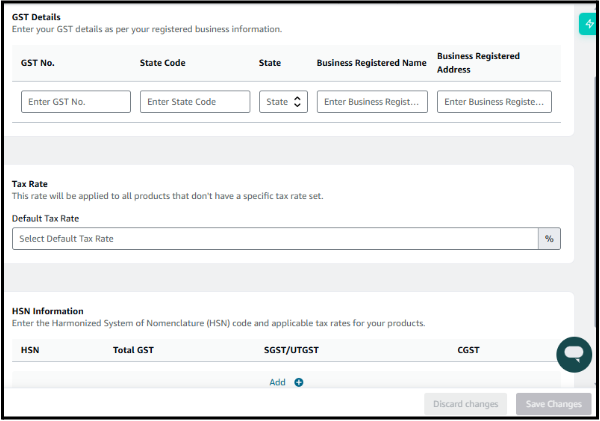The width and height of the screenshot is (600, 421).
Task: Click the CGST column header
Action: [x=468, y=350]
